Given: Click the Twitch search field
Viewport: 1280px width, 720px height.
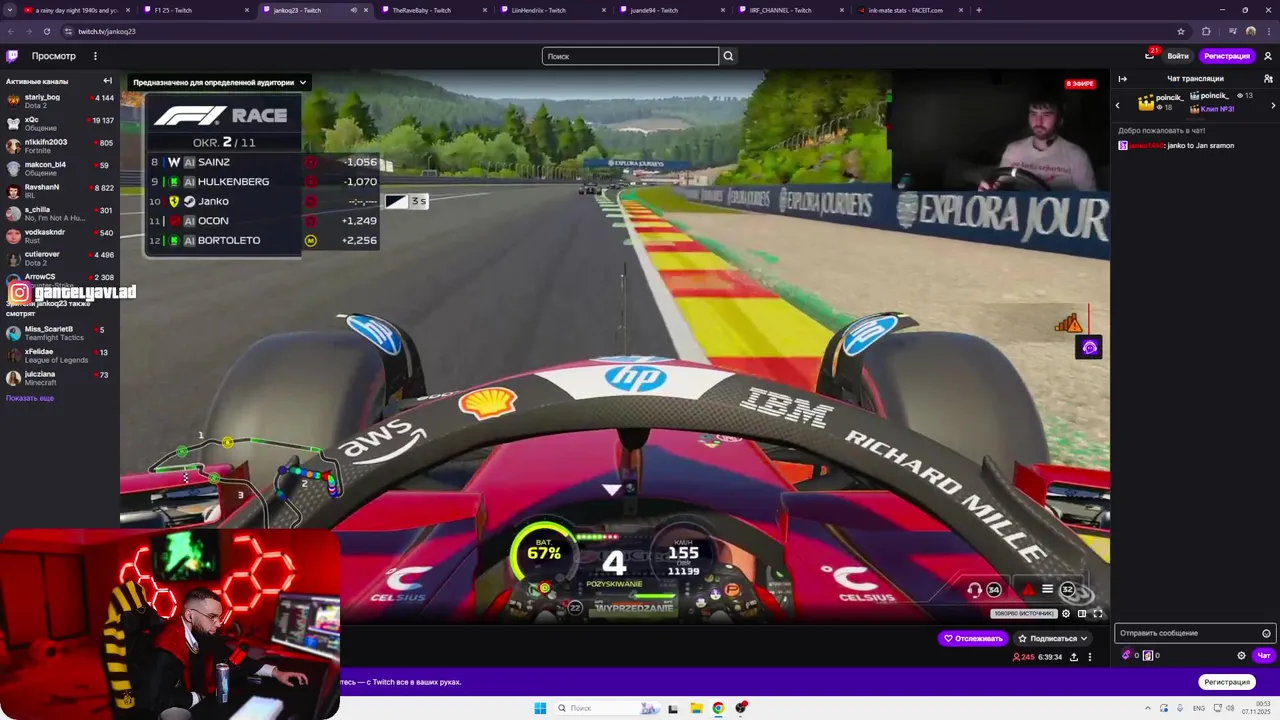Looking at the screenshot, I should 630,56.
